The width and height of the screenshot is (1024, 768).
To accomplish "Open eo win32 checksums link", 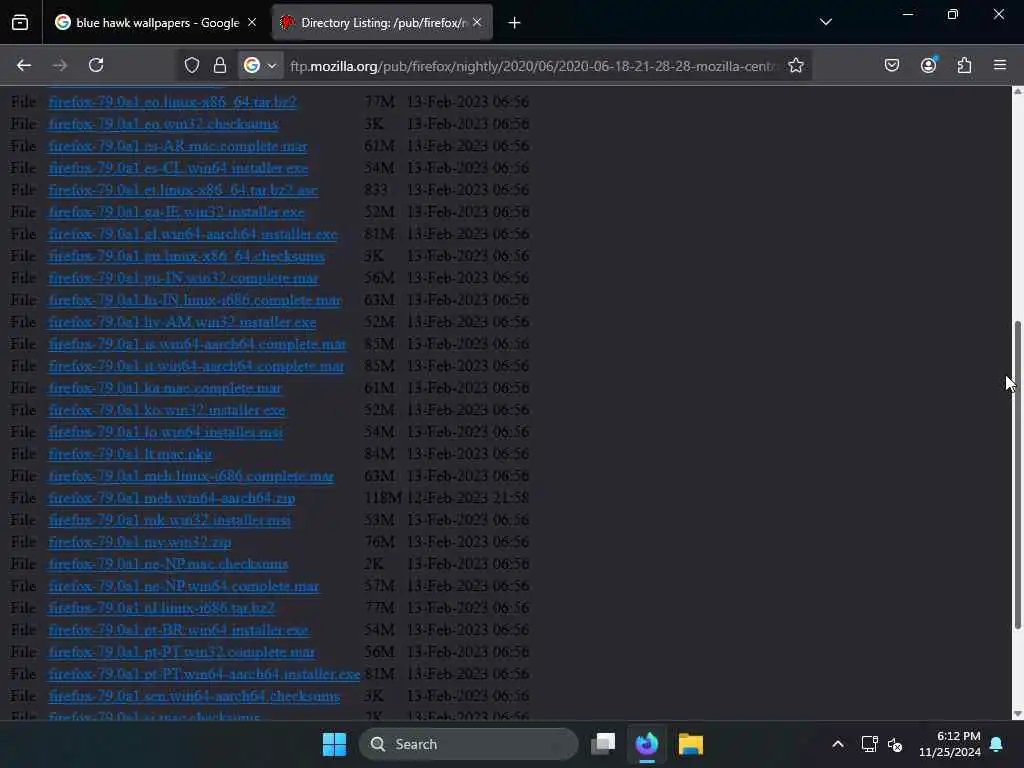I will [x=163, y=124].
